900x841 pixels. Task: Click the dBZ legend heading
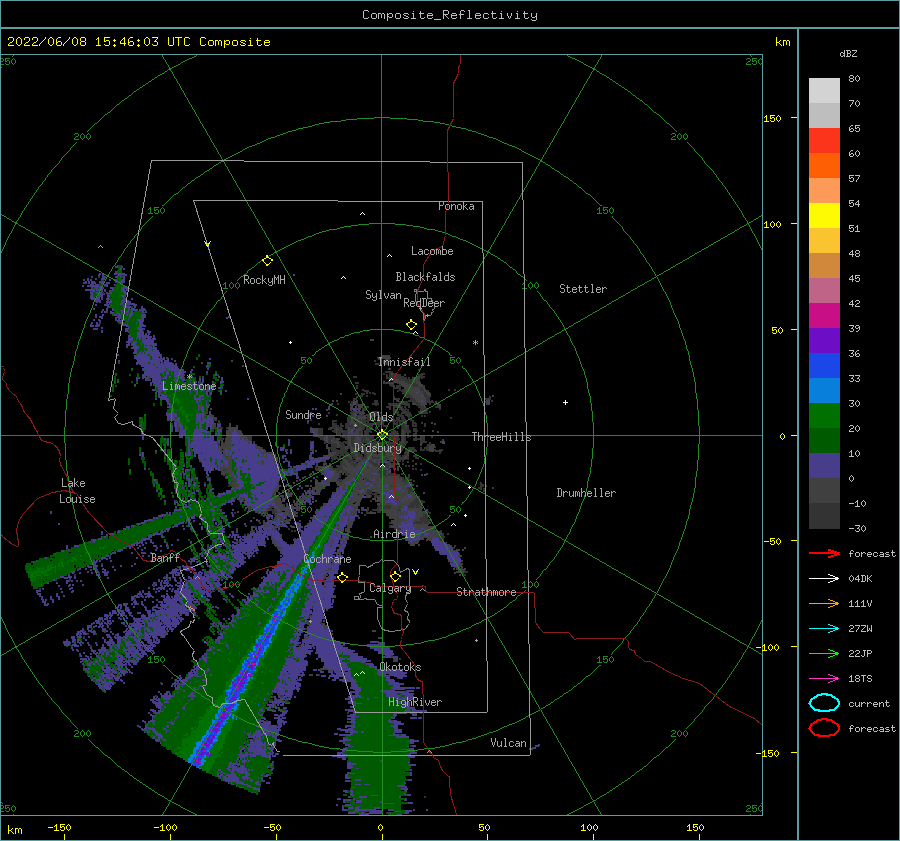tap(848, 53)
